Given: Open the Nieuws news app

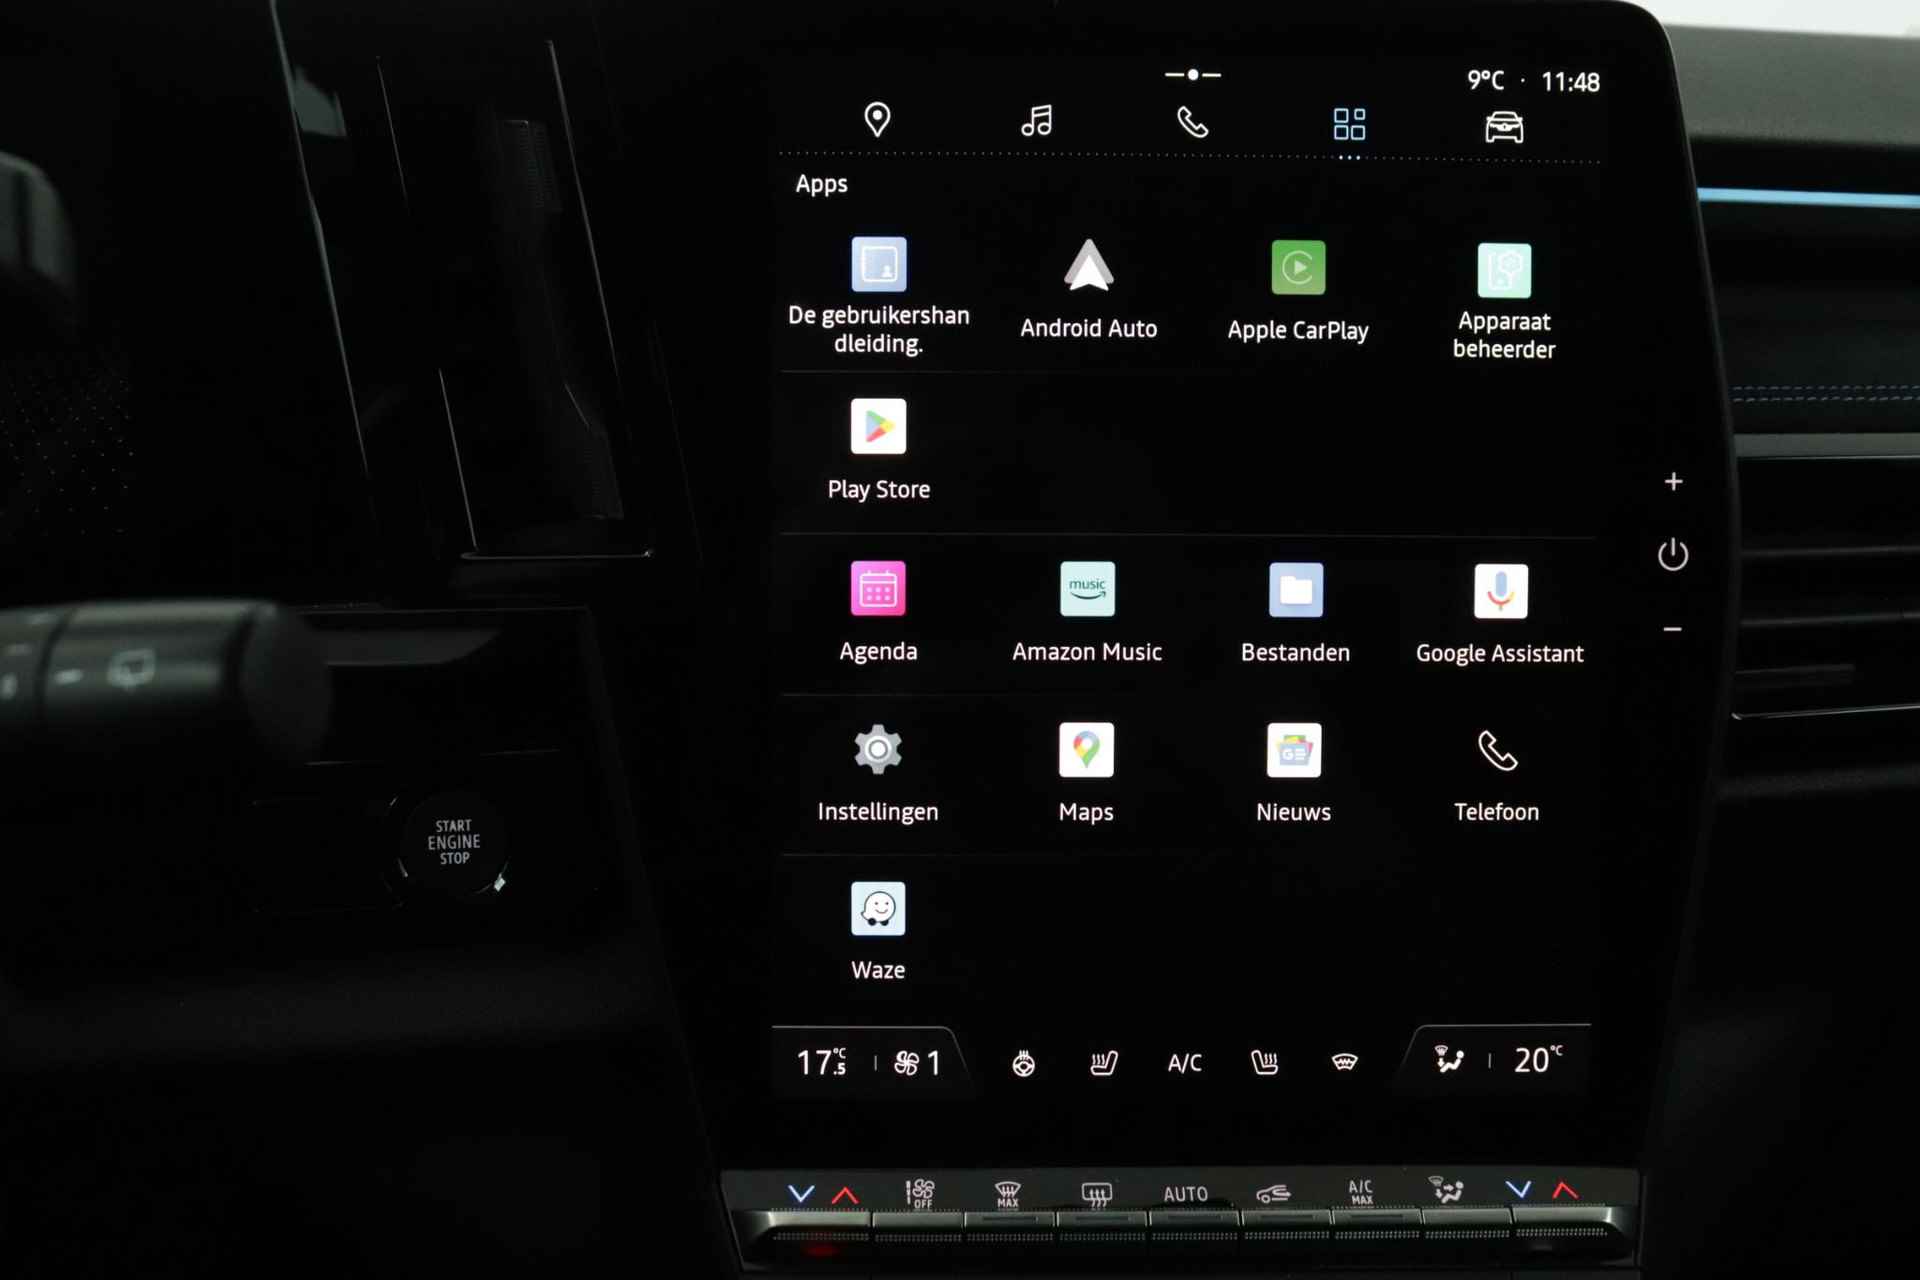Looking at the screenshot, I should pos(1294,774).
